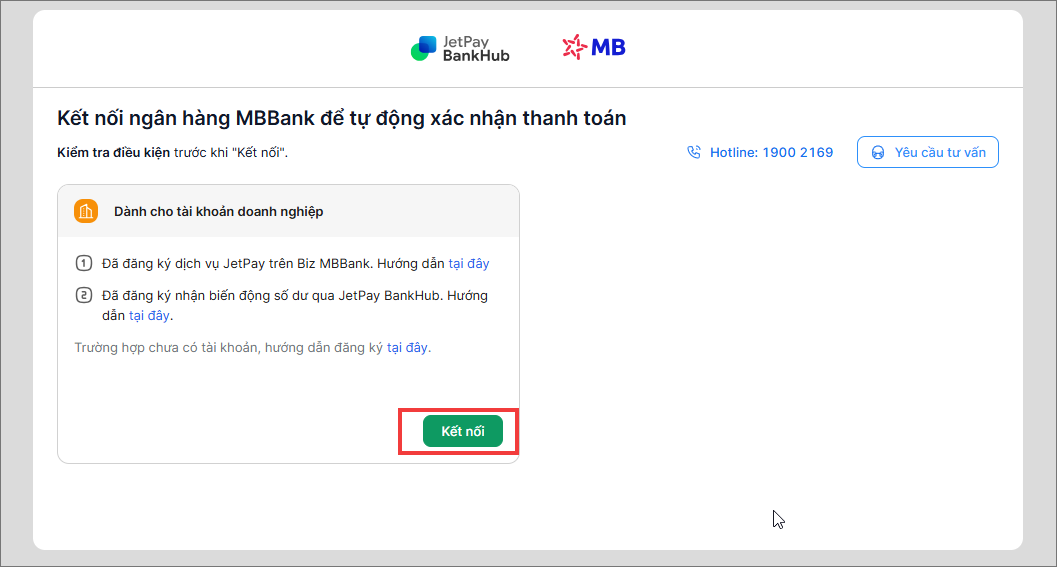This screenshot has width=1057, height=567.
Task: Open 'tại đây' guide for Biz MBBank registration
Action: click(469, 264)
